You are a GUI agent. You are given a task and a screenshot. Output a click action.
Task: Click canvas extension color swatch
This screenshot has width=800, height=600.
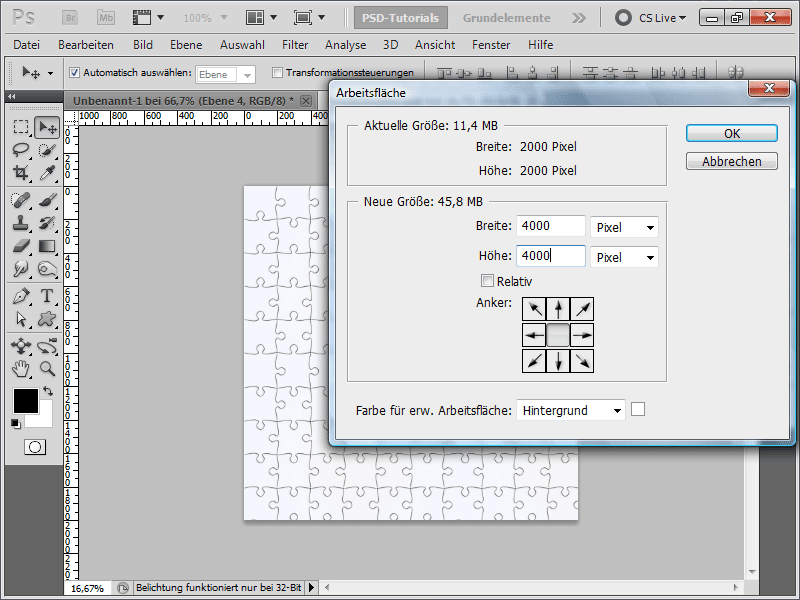tap(638, 409)
